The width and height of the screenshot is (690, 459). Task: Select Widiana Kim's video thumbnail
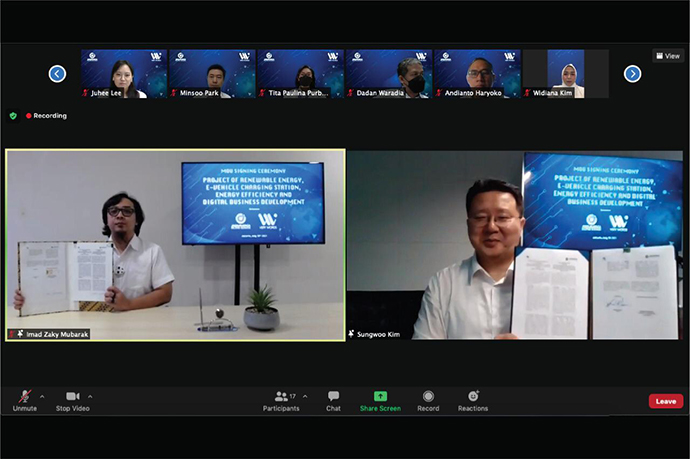pos(565,73)
